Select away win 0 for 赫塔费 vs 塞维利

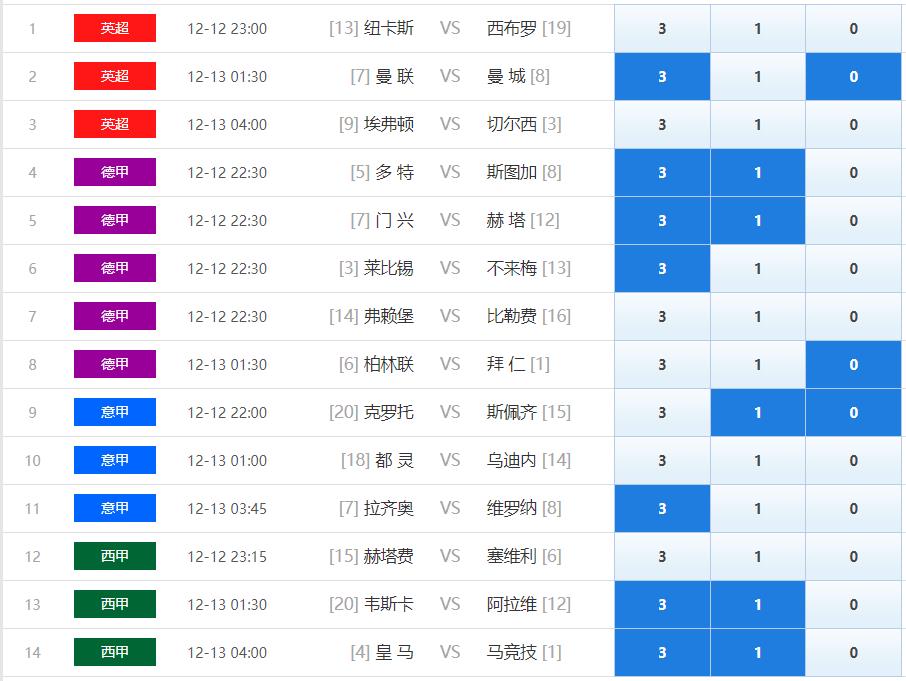(x=853, y=556)
